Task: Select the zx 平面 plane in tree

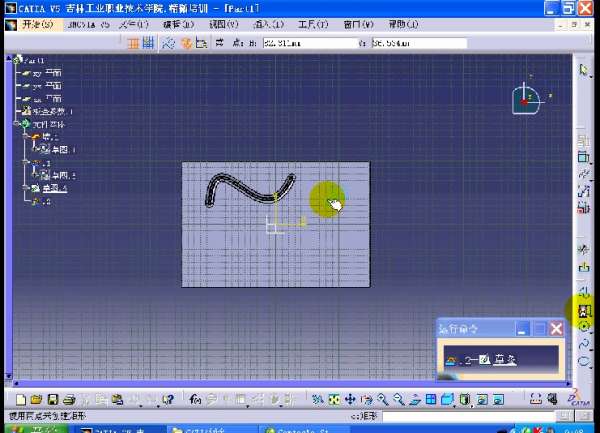Action: tap(47, 99)
